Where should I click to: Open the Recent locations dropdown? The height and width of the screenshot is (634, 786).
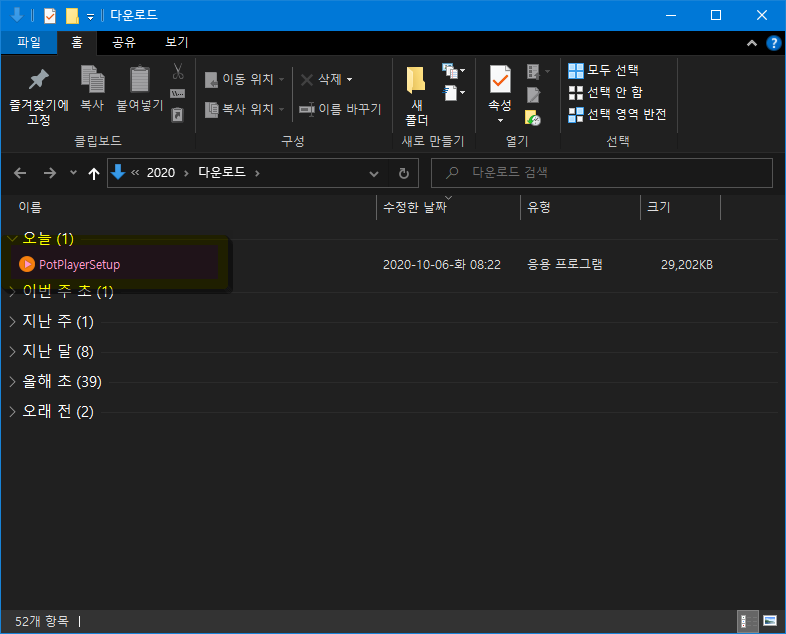tap(73, 173)
